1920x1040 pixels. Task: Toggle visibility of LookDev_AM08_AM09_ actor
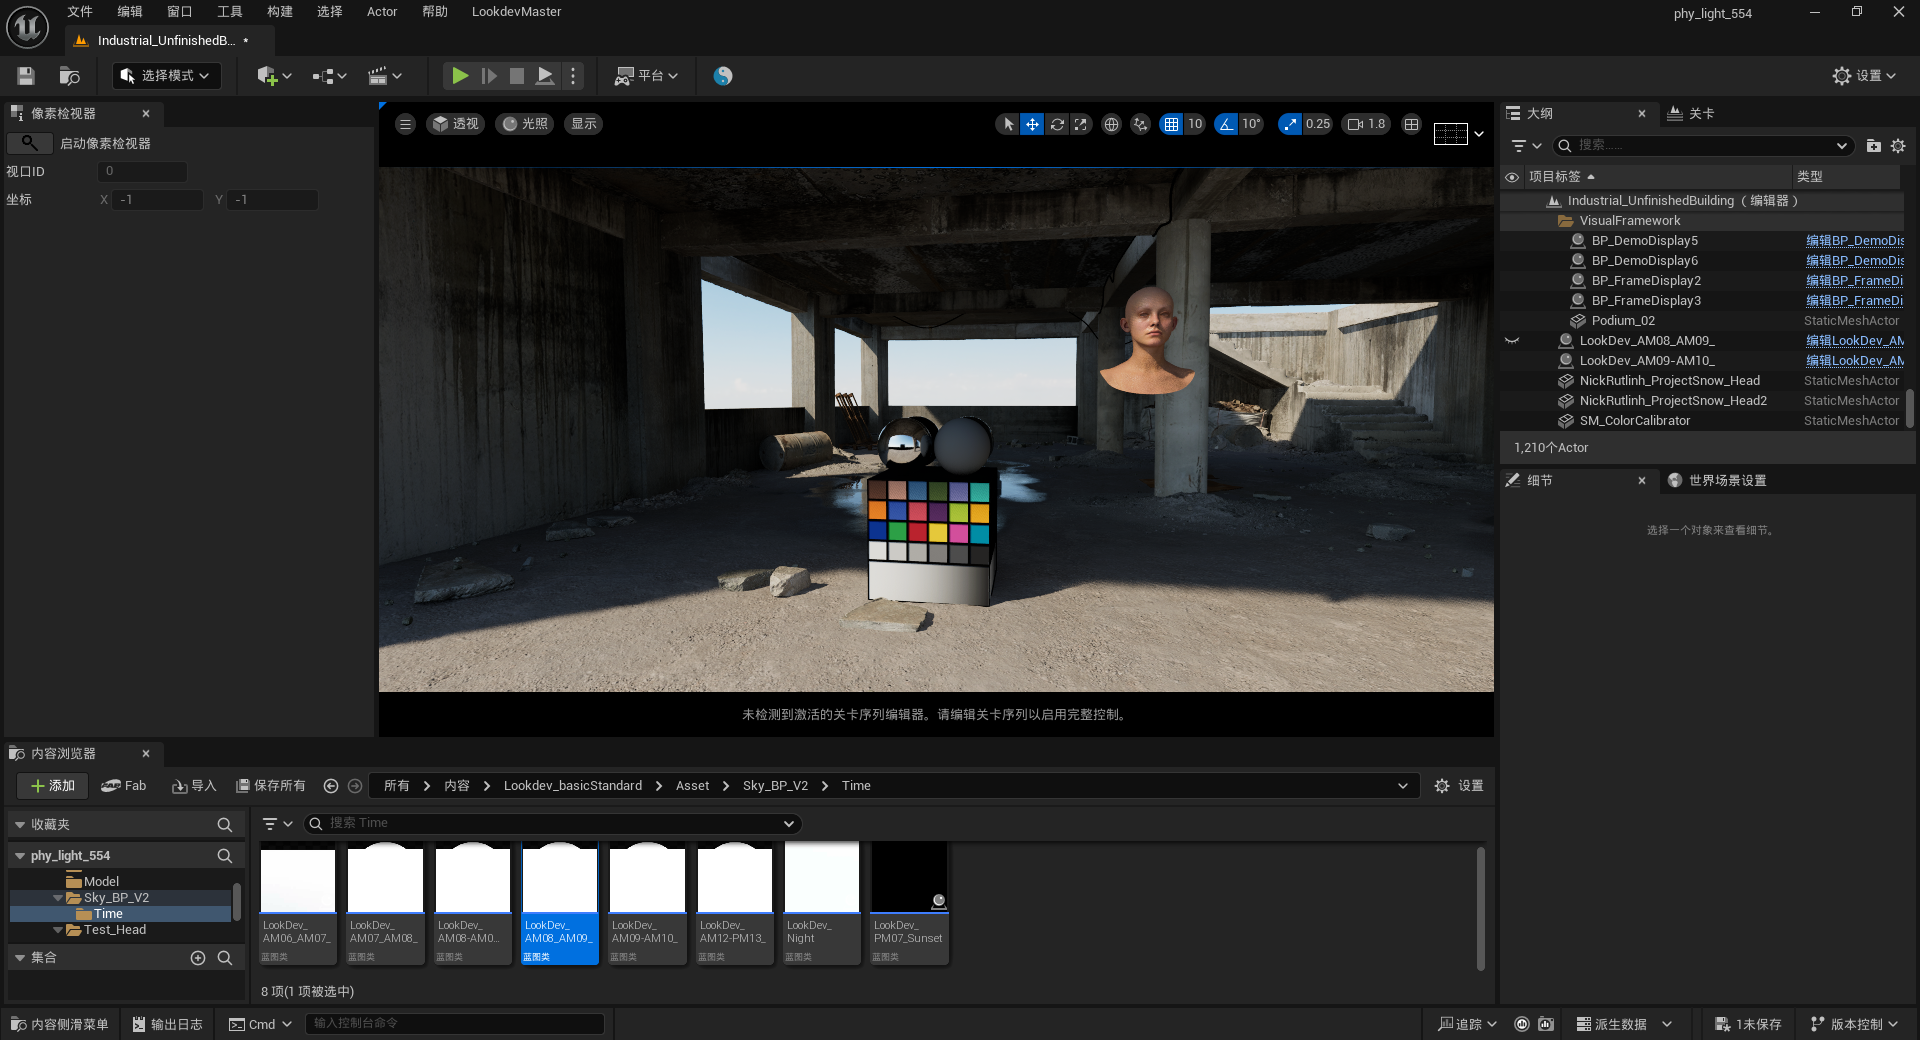(x=1512, y=341)
